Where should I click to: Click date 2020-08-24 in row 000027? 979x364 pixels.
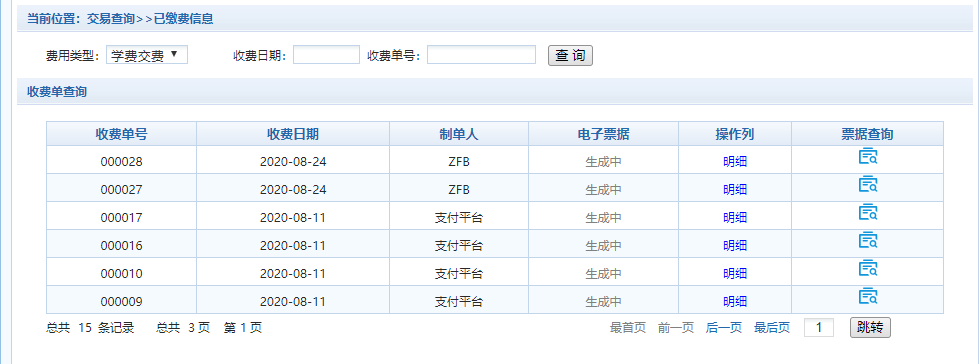pyautogui.click(x=293, y=190)
